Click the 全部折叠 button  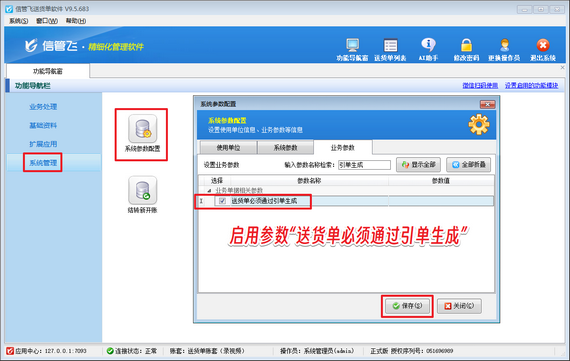tap(469, 165)
